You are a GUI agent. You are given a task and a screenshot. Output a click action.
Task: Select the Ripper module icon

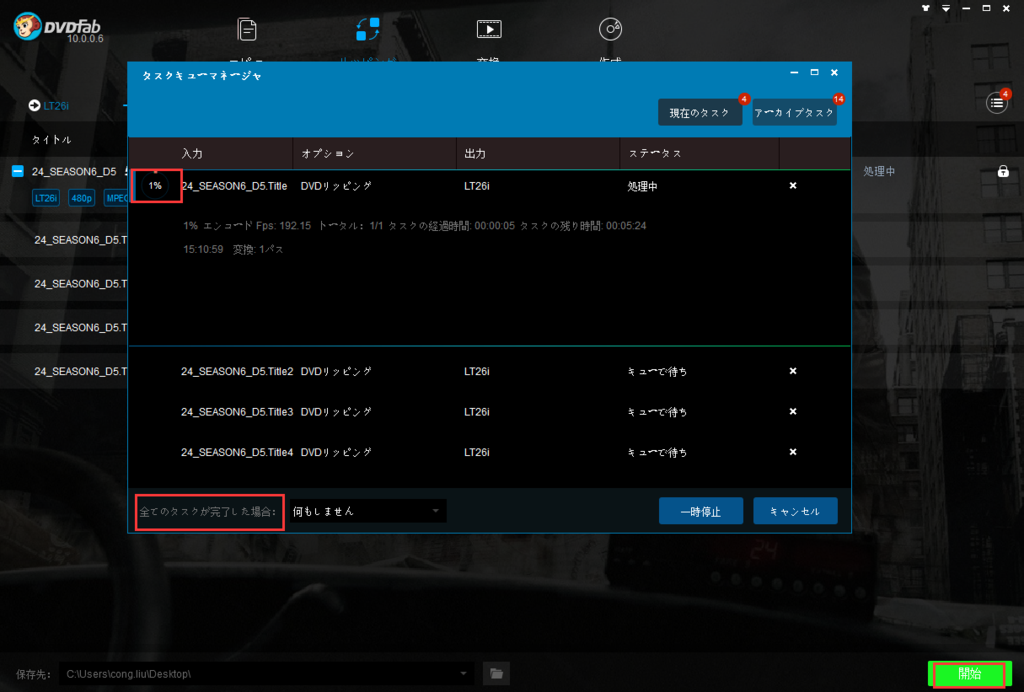point(368,29)
